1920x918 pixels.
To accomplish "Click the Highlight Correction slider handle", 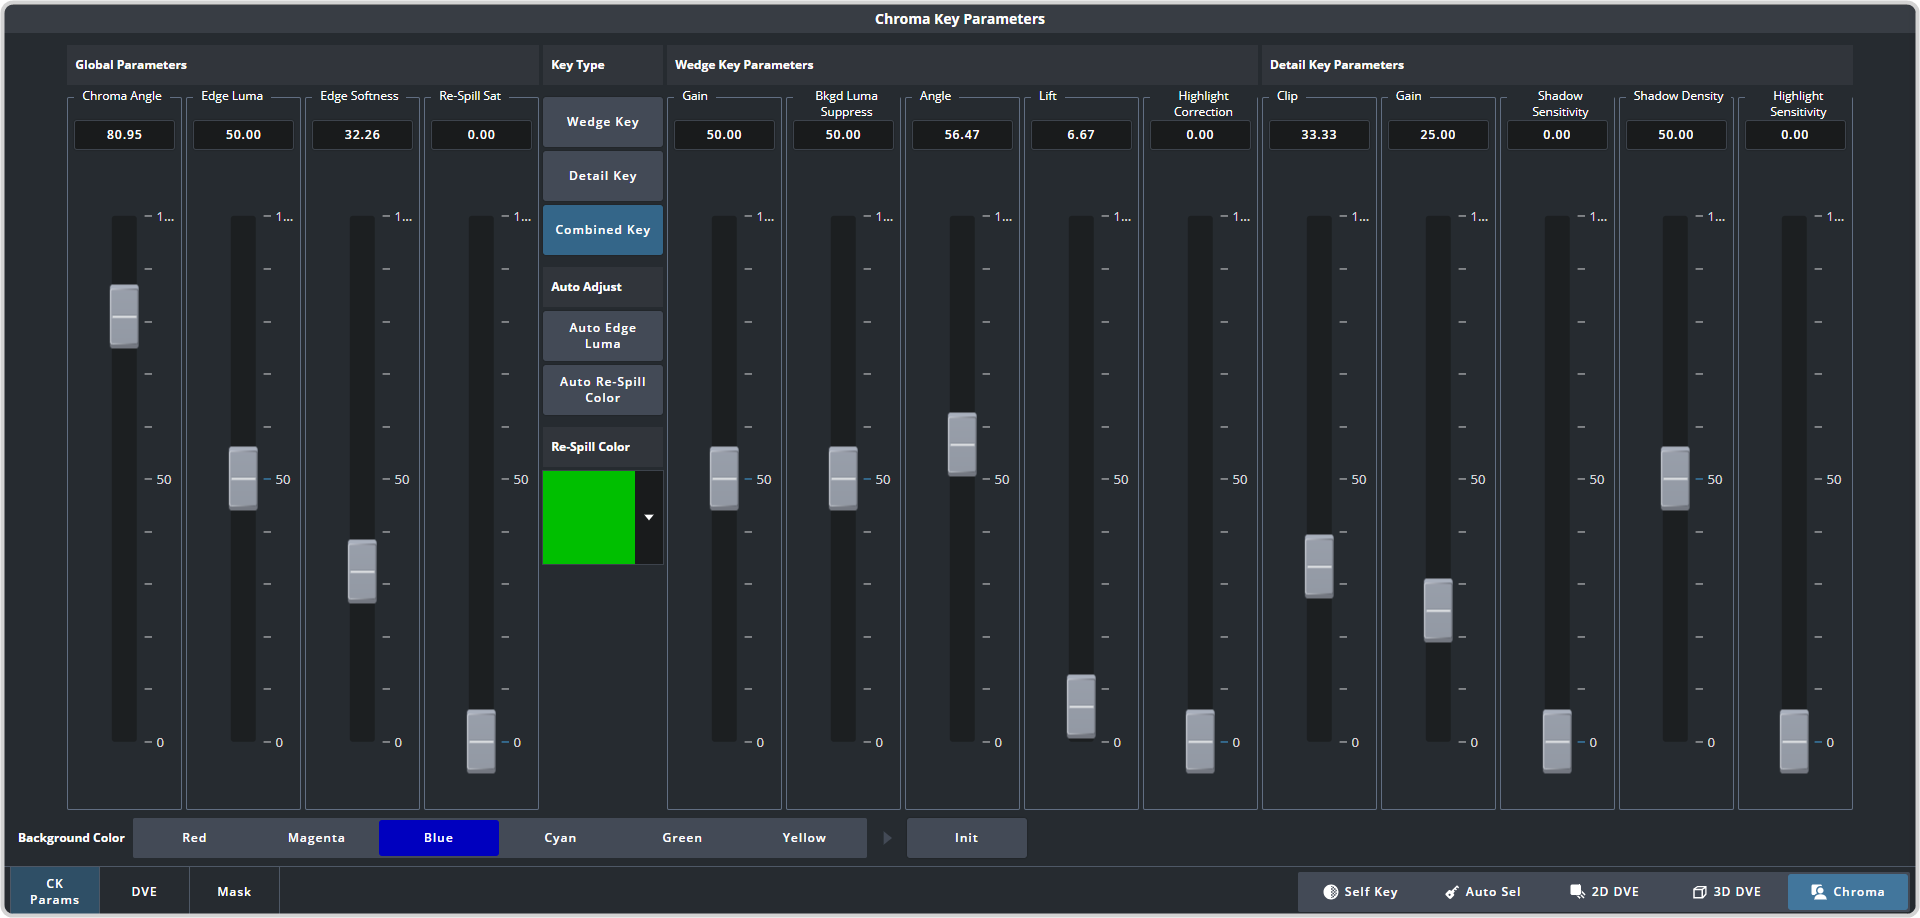I will click(x=1200, y=741).
